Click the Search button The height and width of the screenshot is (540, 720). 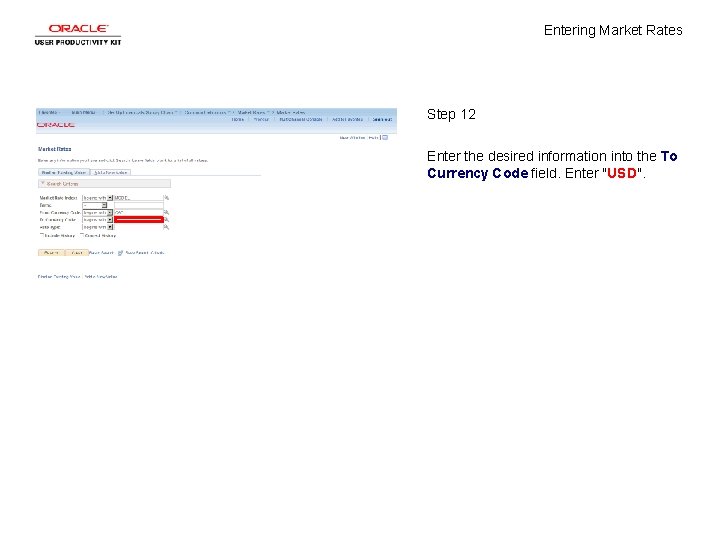[x=51, y=253]
